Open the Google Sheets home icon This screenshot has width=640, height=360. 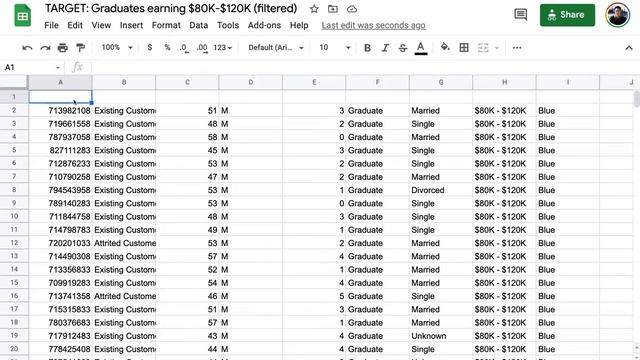22,16
